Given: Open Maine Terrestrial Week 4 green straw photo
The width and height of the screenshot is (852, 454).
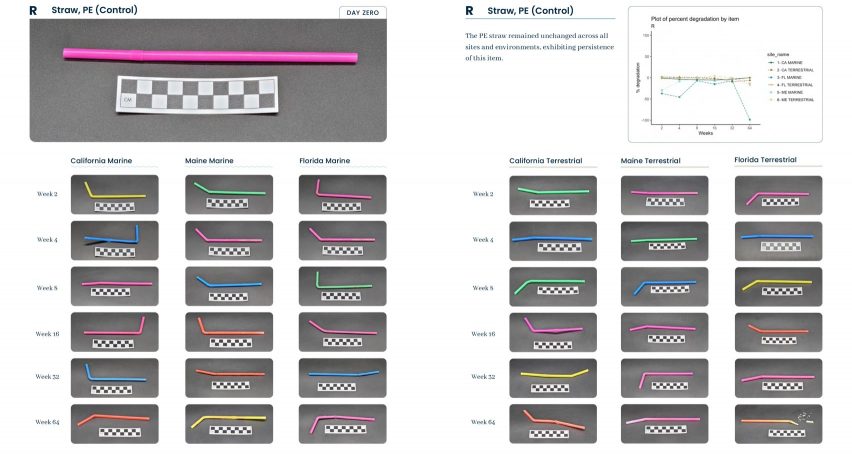Looking at the screenshot, I should (x=665, y=241).
